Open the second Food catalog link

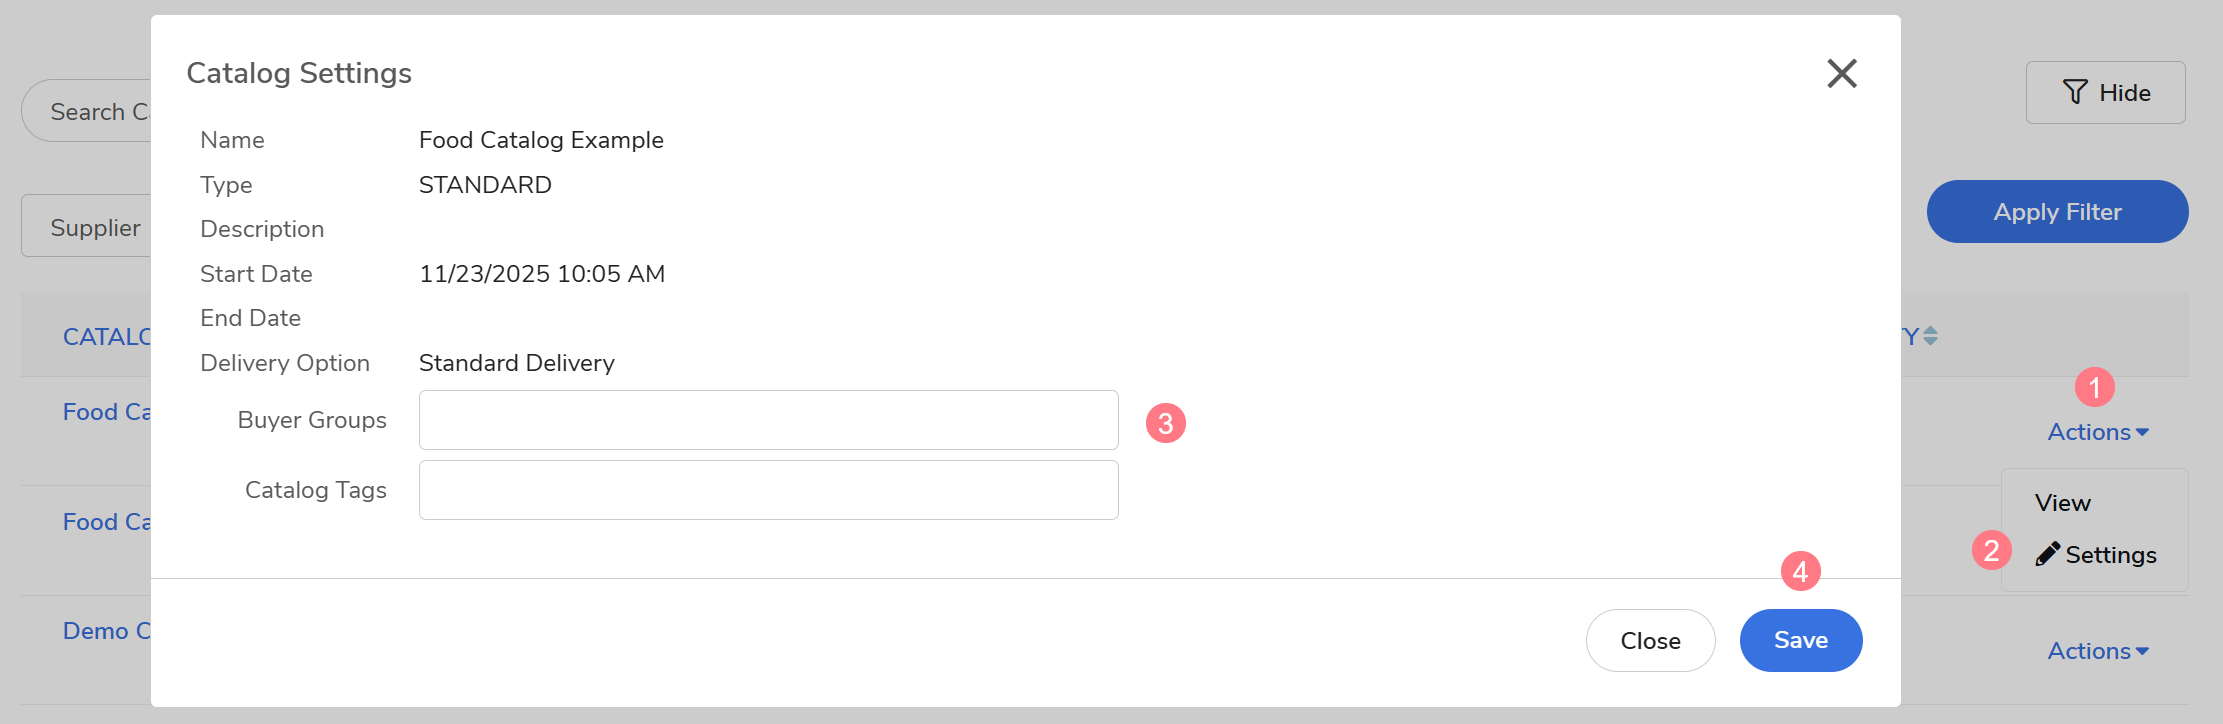[106, 522]
